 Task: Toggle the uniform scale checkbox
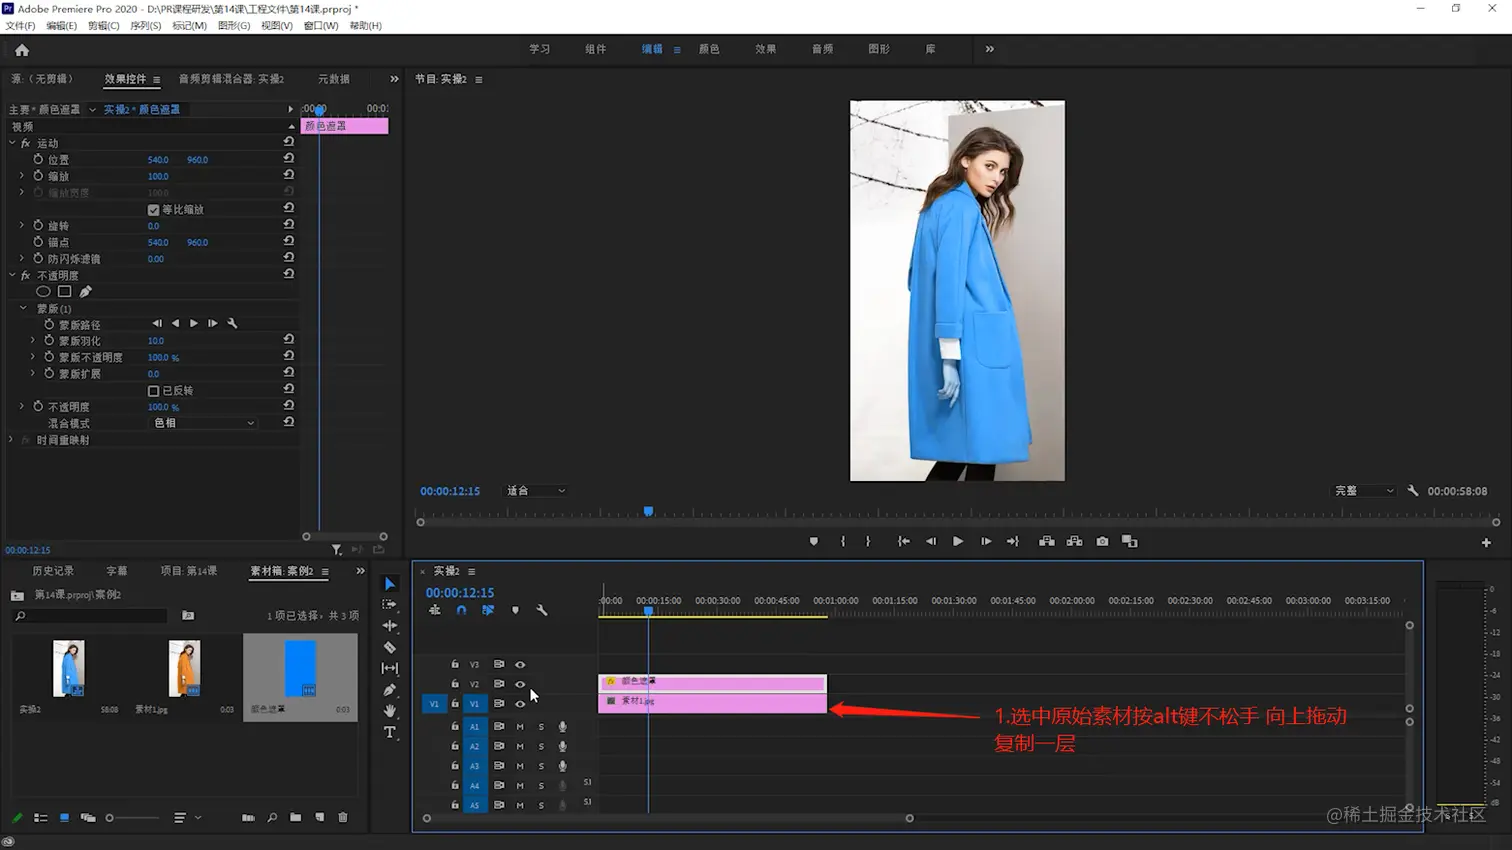pos(154,210)
